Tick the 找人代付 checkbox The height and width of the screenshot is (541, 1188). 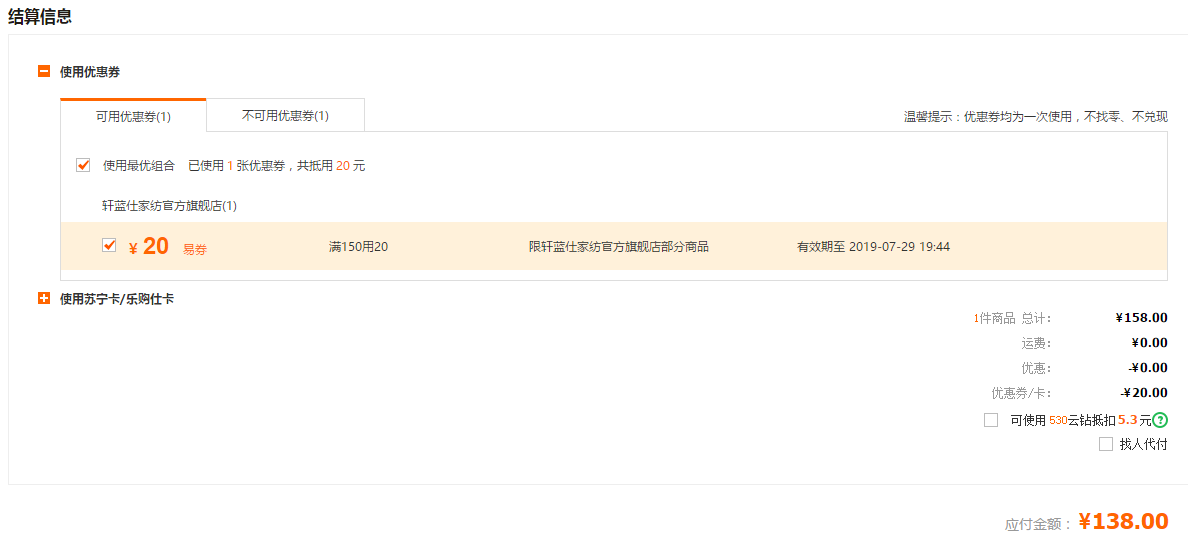(1106, 444)
